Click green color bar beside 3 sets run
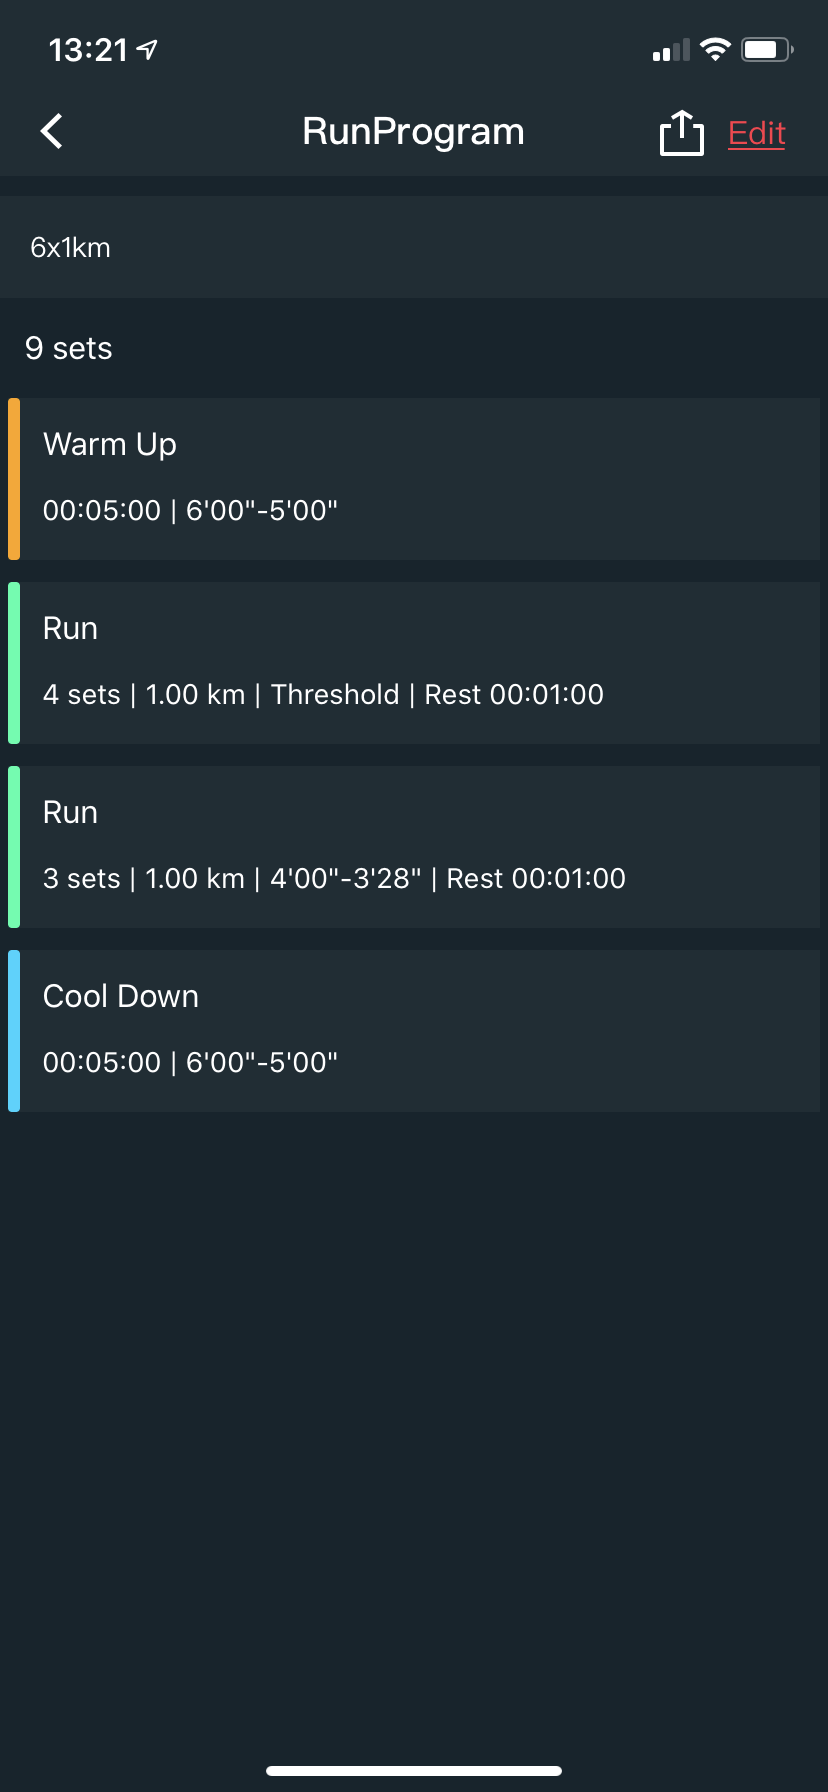This screenshot has width=828, height=1792. [14, 846]
